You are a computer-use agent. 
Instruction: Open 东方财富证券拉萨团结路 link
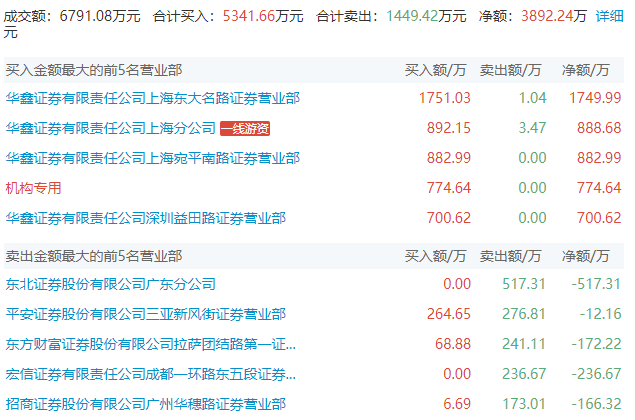(x=151, y=344)
